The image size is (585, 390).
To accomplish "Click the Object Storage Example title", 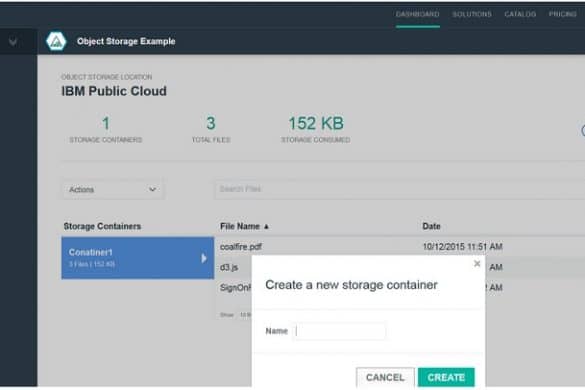I will click(126, 41).
